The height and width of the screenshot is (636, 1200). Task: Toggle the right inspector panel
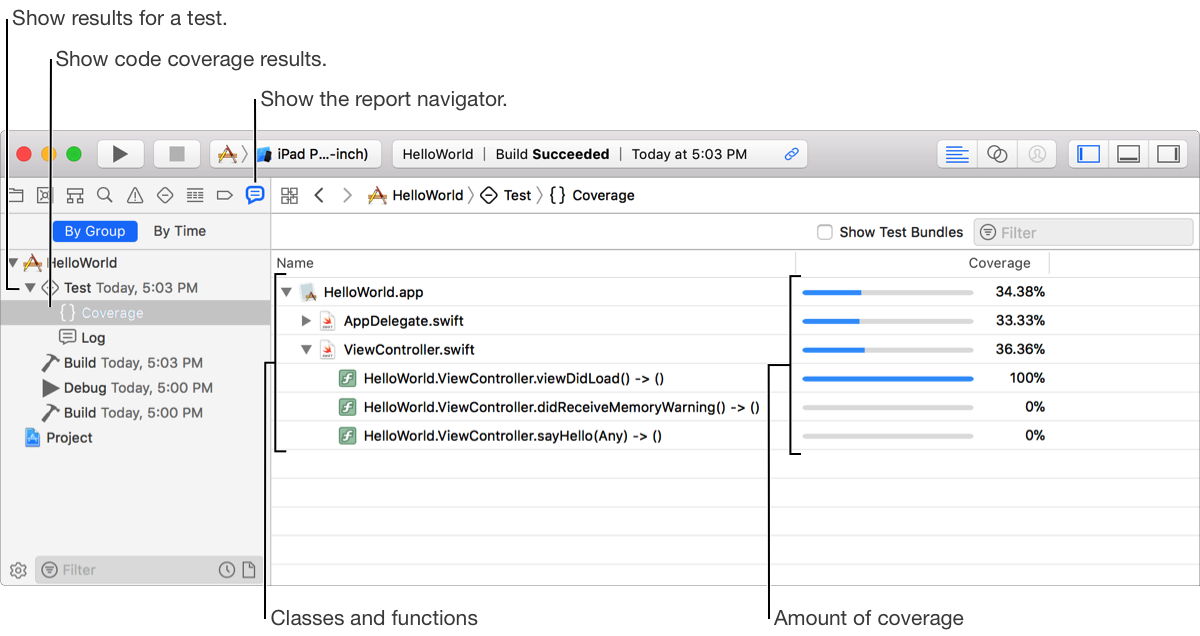click(x=1167, y=154)
